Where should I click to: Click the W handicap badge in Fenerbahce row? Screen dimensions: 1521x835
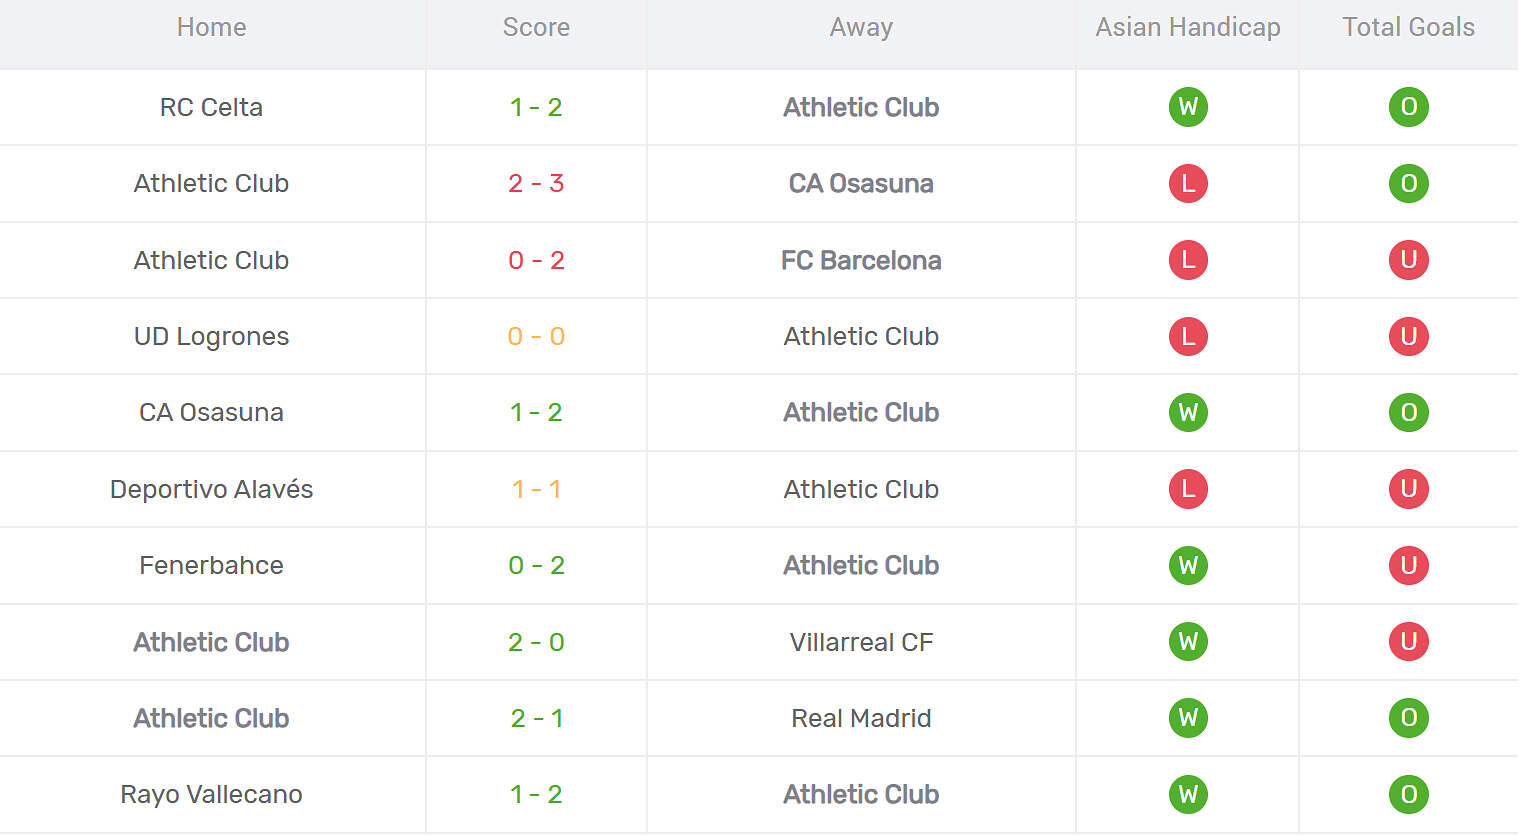click(1188, 565)
